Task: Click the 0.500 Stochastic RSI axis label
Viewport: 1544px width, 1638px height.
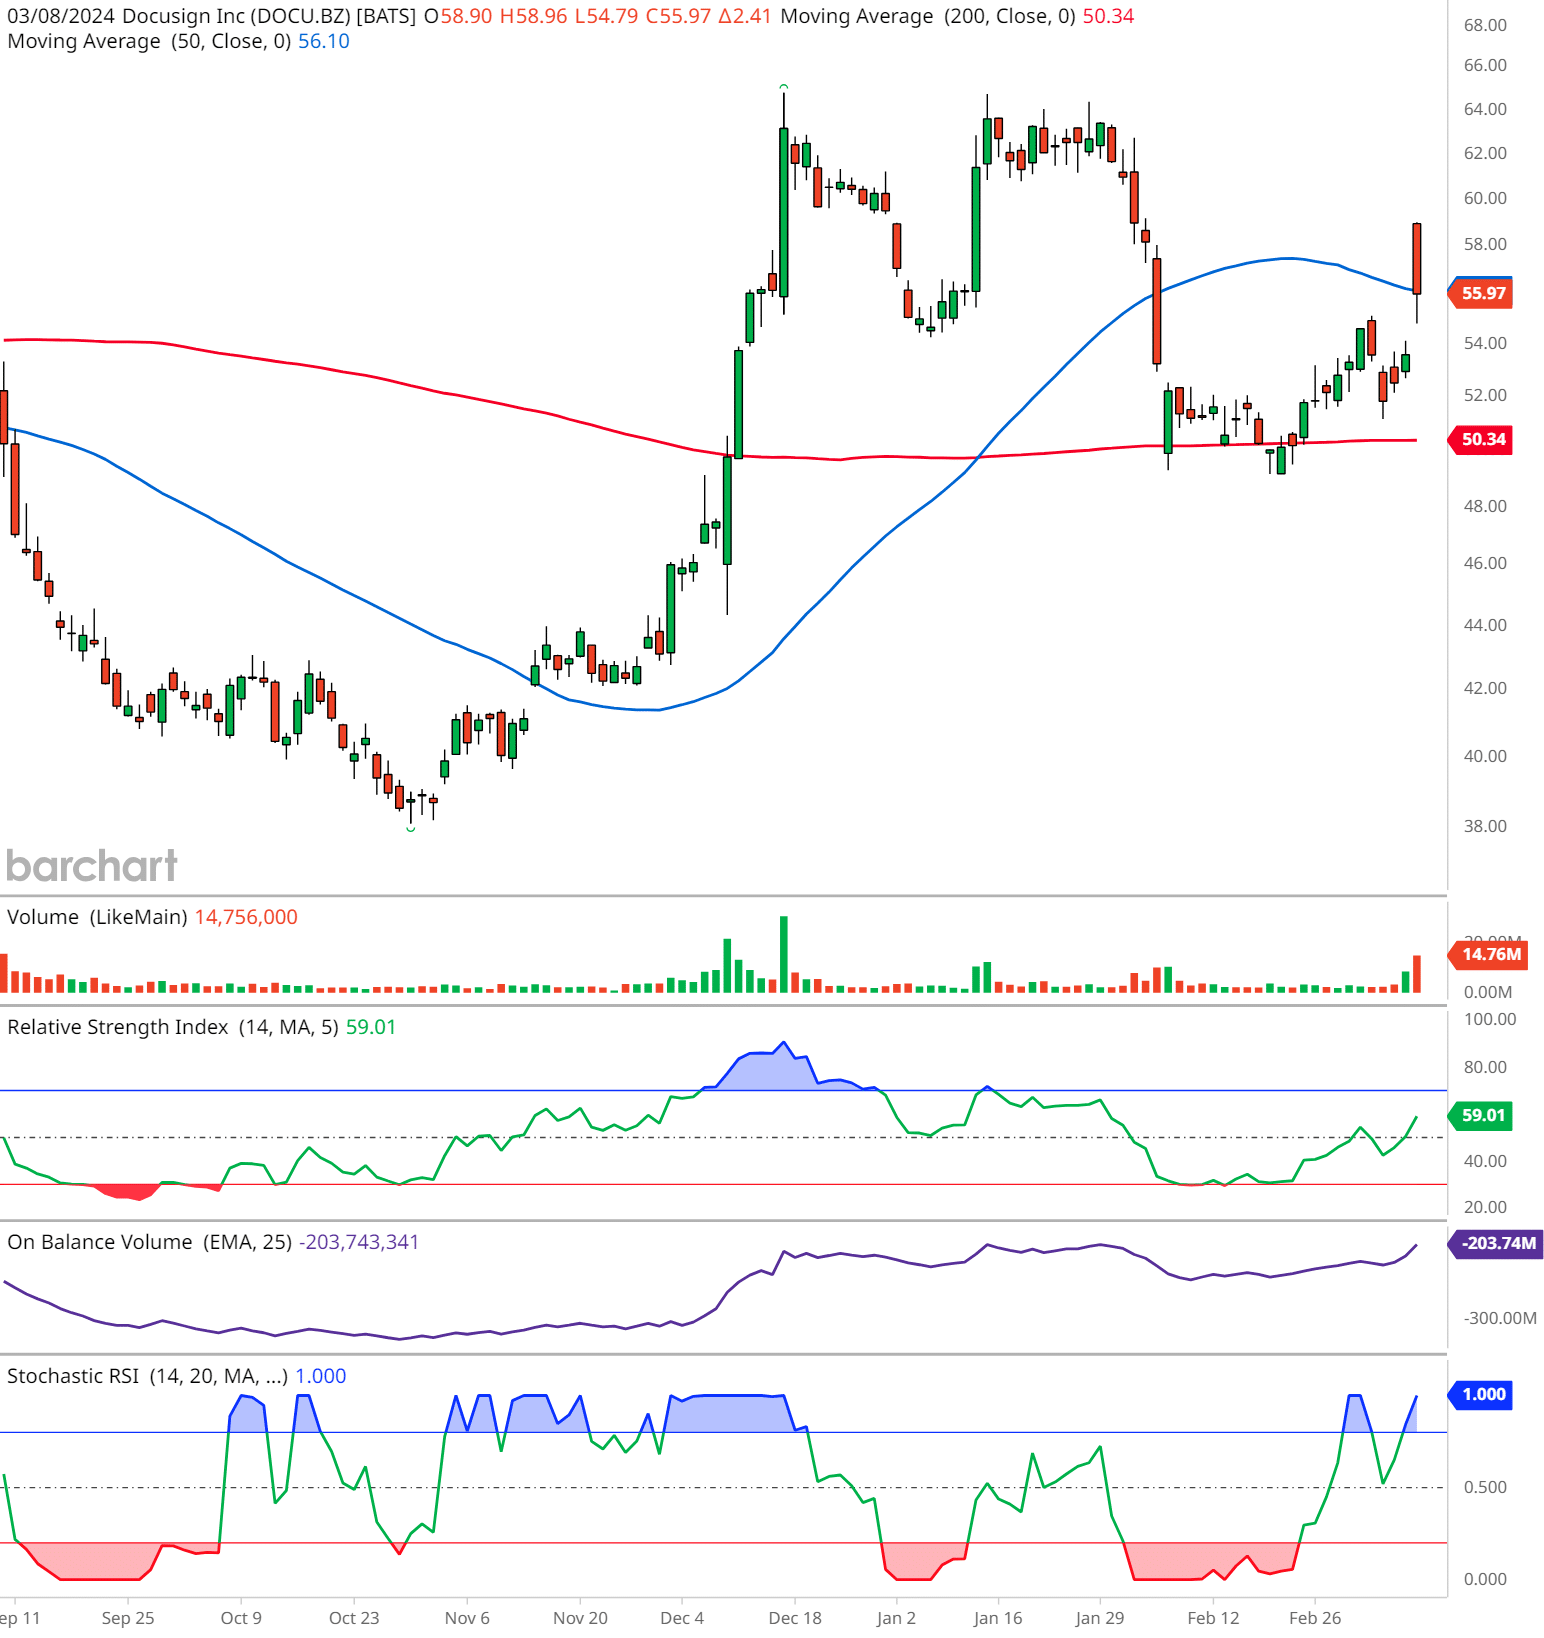Action: click(x=1485, y=1487)
